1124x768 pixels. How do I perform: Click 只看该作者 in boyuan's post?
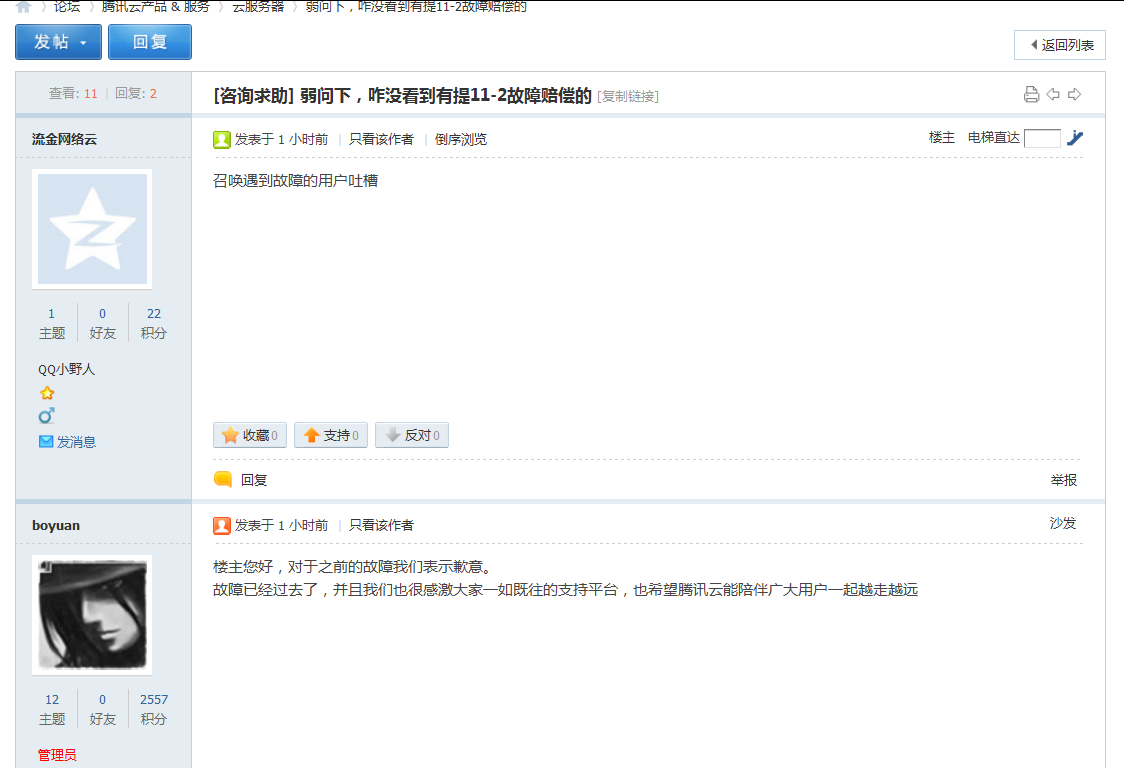click(x=381, y=526)
